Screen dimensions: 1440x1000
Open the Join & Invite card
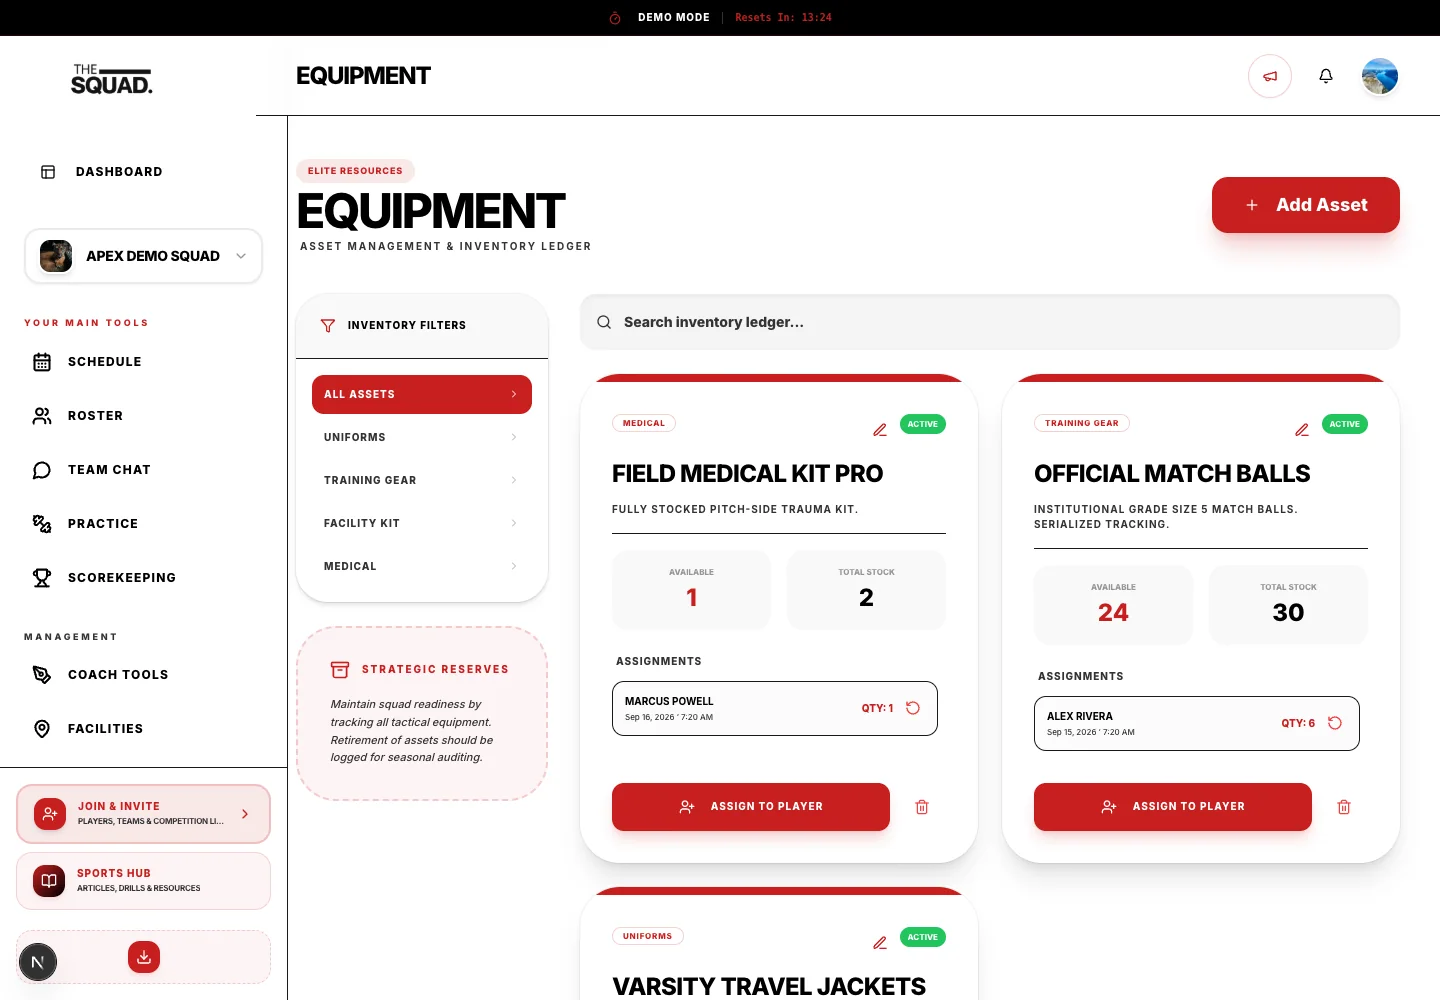tap(144, 814)
